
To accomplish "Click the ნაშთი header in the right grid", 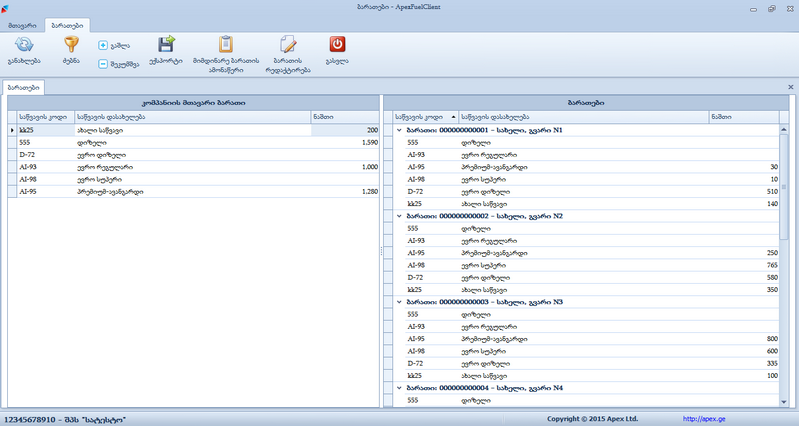I will click(x=744, y=117).
